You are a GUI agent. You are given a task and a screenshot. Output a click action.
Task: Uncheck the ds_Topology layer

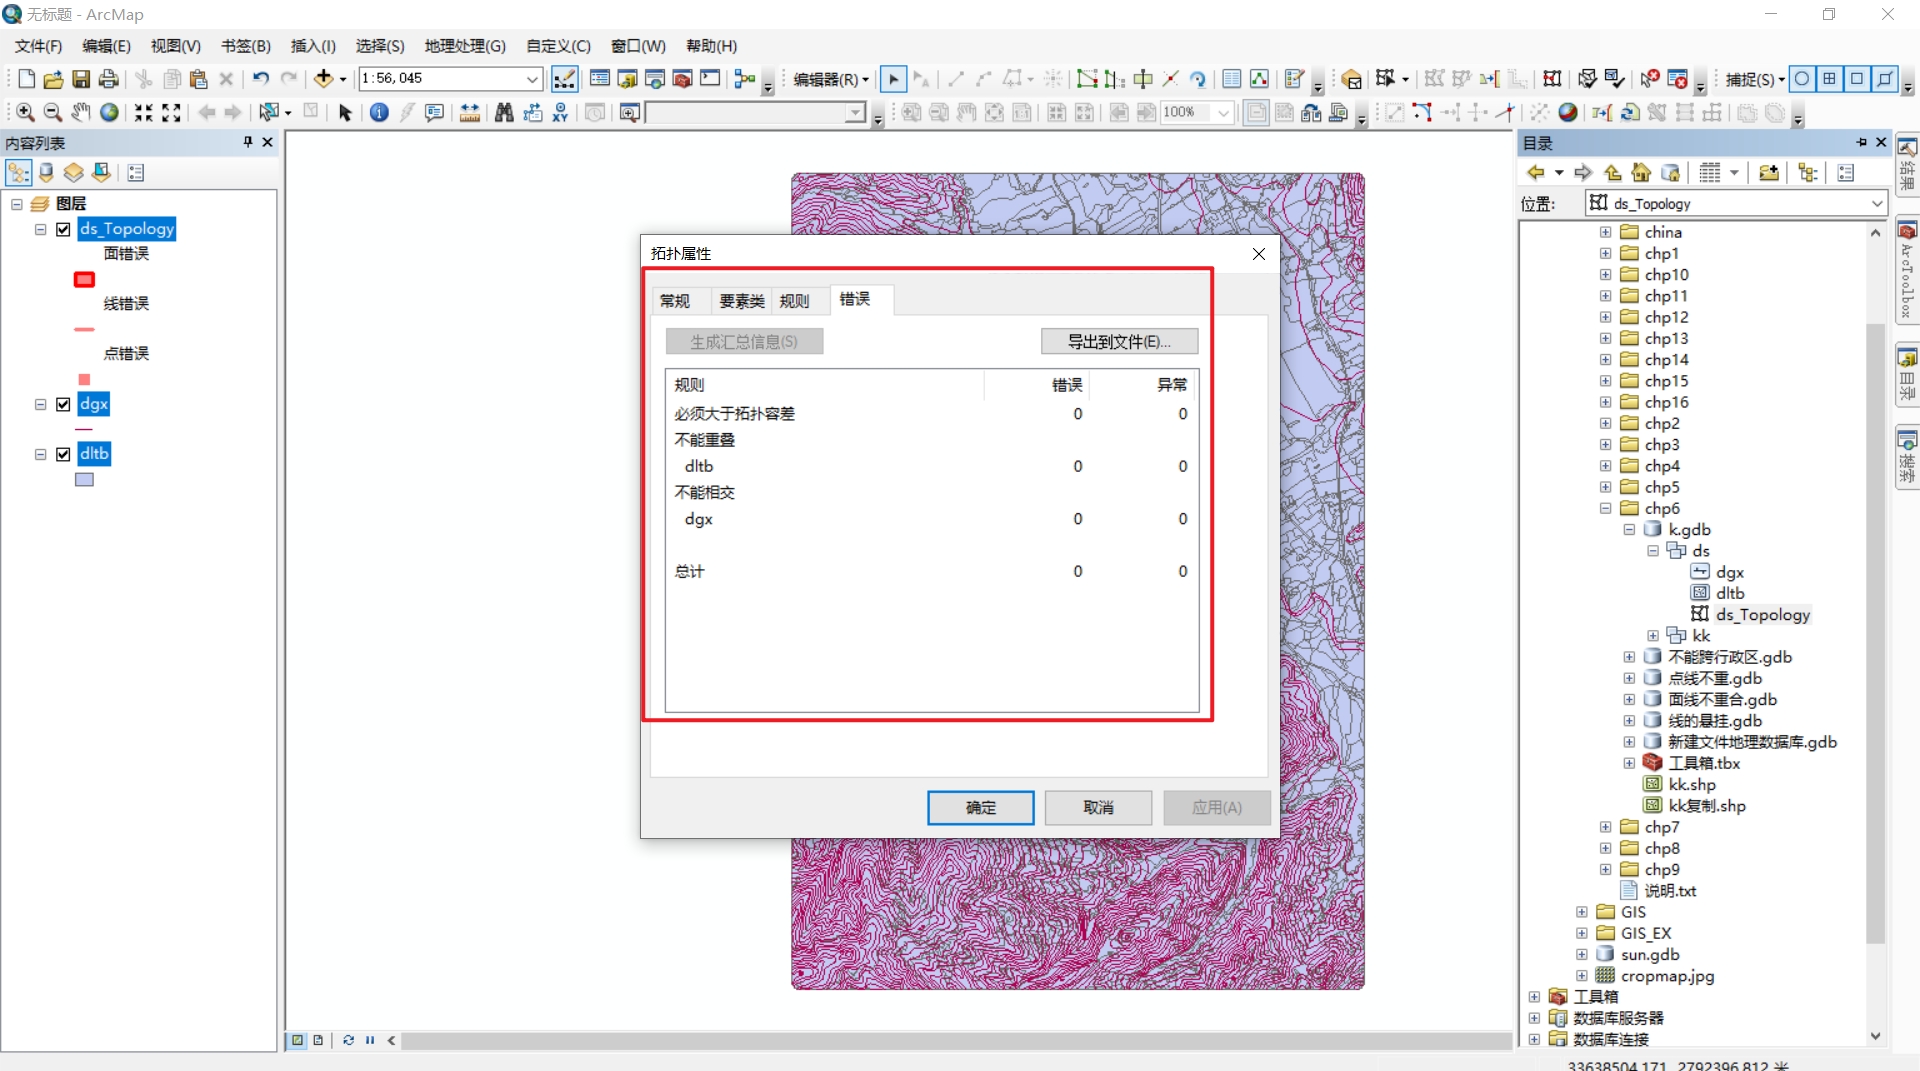63,229
